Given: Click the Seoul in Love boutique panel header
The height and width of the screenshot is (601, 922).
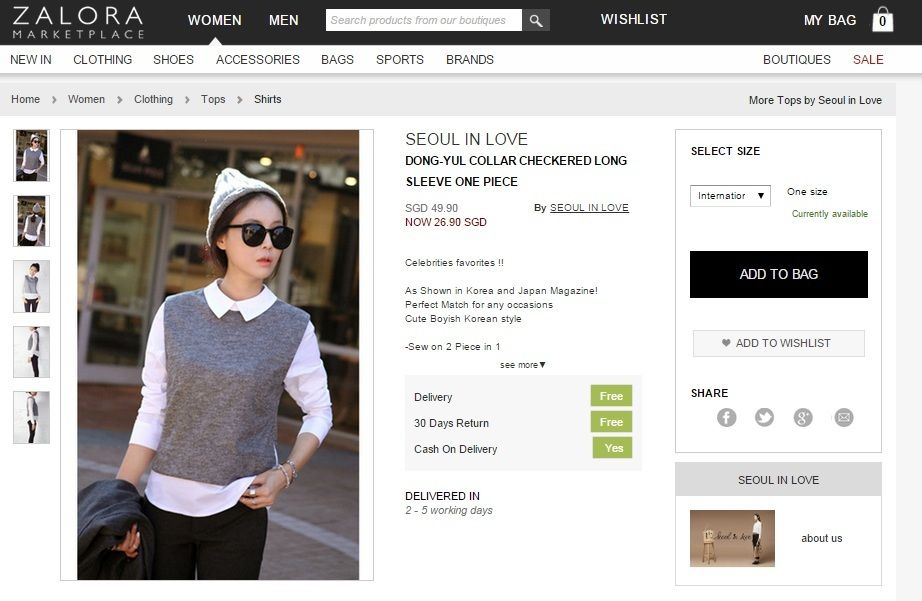Looking at the screenshot, I should tap(779, 480).
